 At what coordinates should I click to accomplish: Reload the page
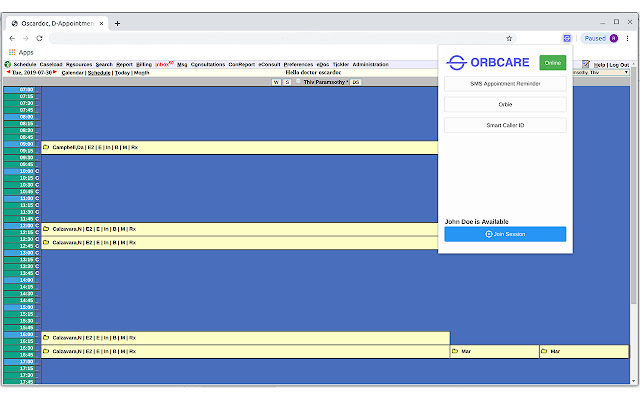(39, 38)
